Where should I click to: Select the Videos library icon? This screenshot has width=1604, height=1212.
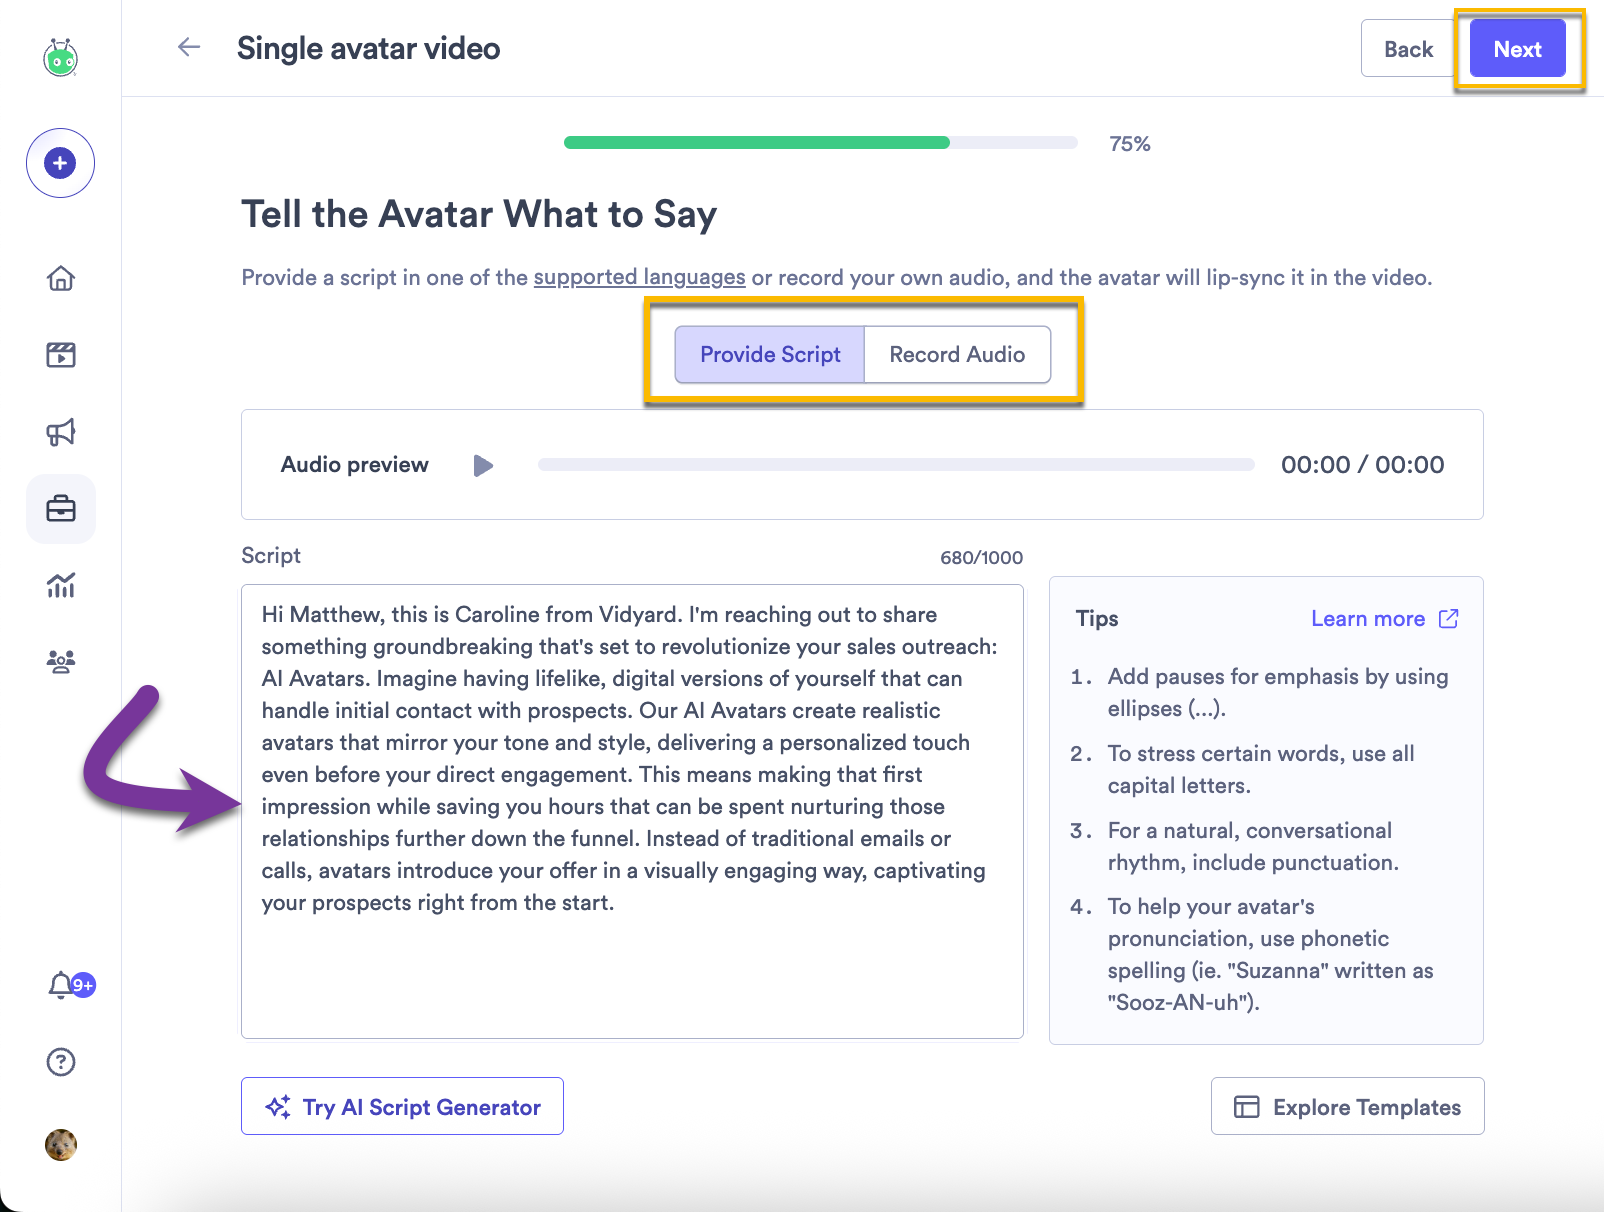(x=60, y=355)
